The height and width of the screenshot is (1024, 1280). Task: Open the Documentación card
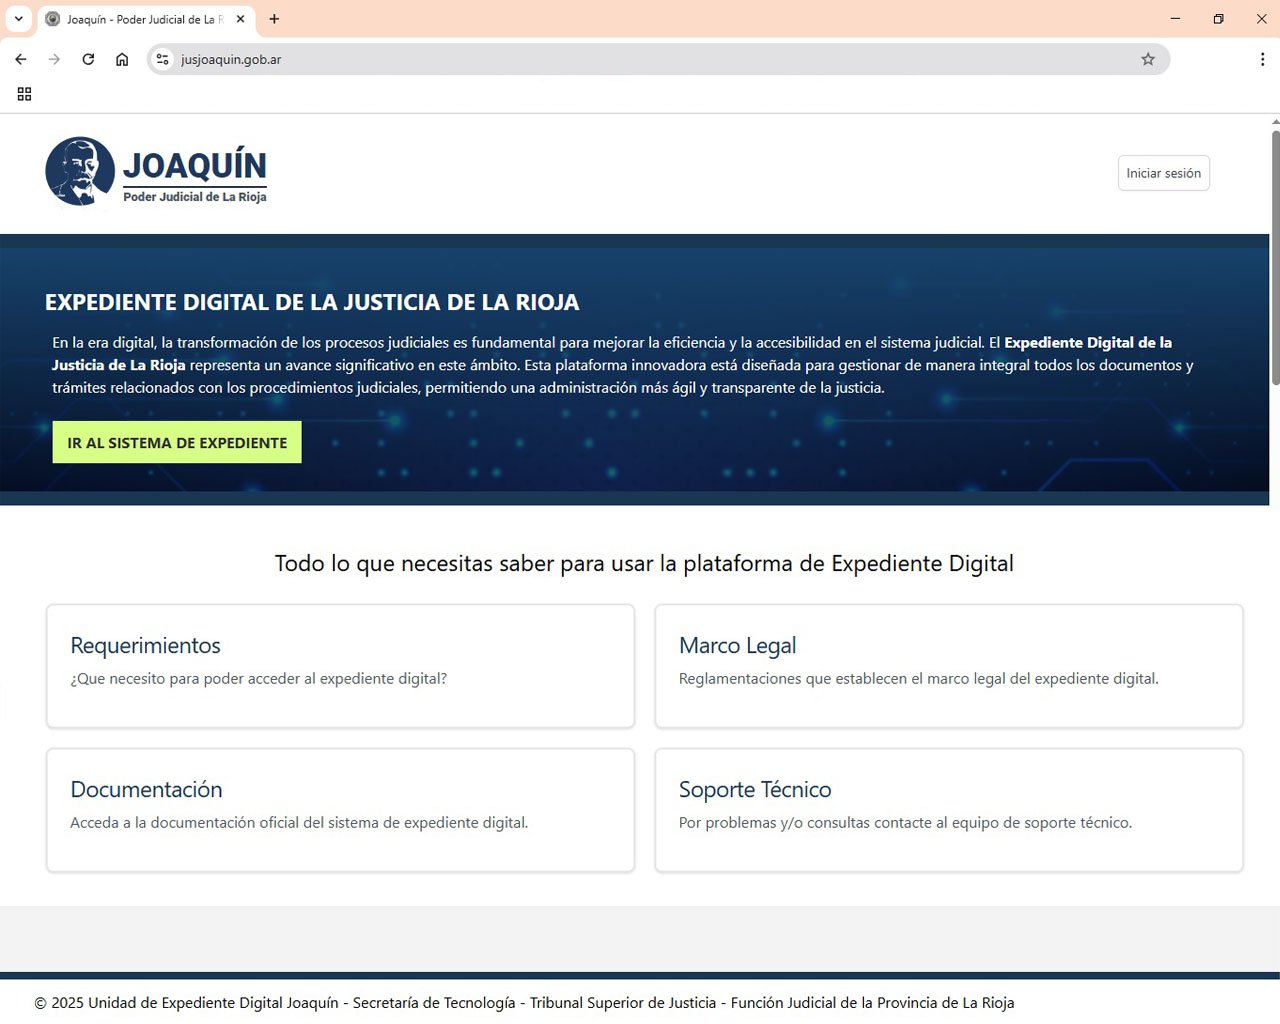click(340, 809)
